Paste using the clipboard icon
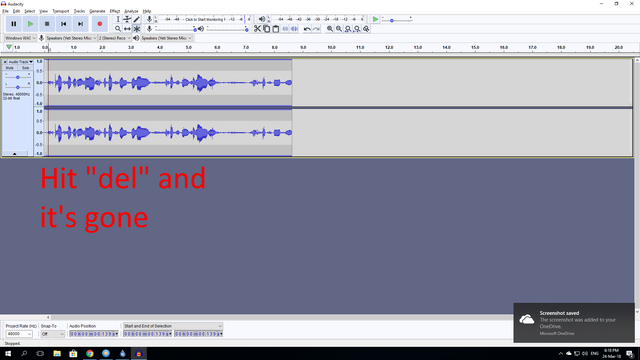Screen dimensions: 640x360 (276, 29)
